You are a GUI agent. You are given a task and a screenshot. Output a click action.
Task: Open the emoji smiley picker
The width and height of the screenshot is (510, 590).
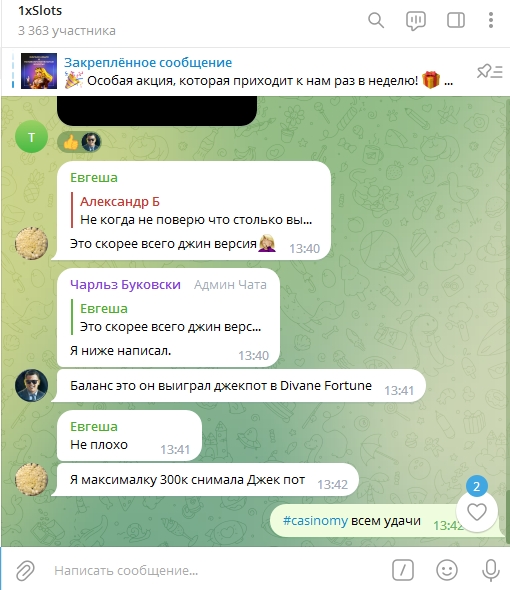pyautogui.click(x=447, y=570)
